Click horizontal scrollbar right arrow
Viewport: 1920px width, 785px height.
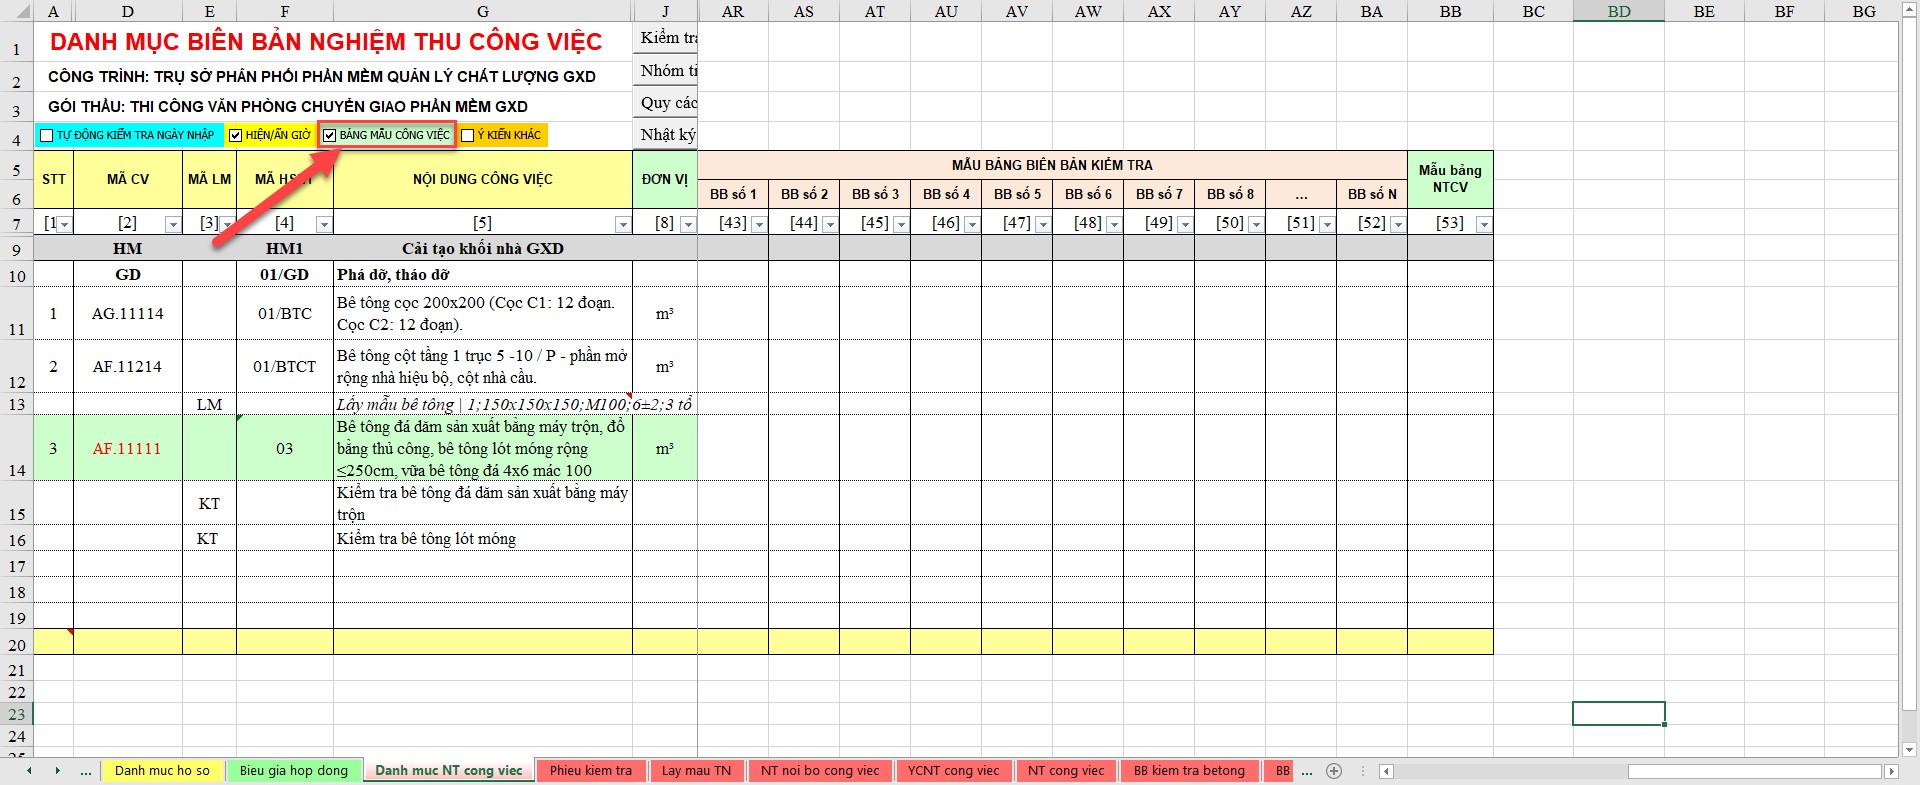pos(1890,771)
